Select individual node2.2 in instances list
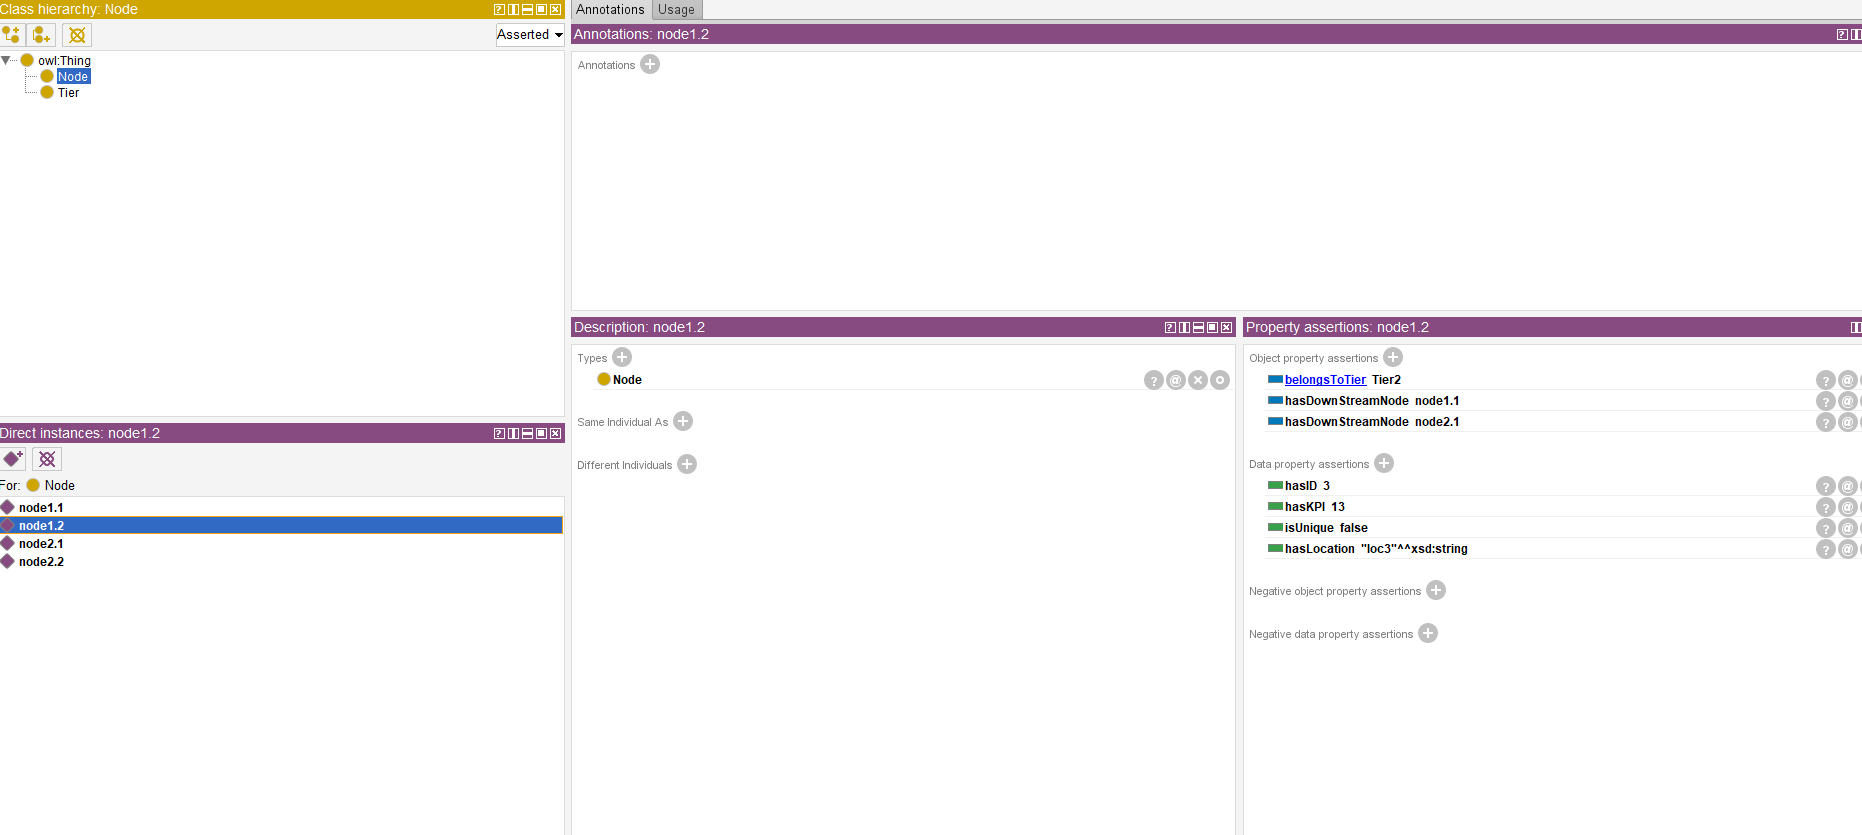This screenshot has width=1862, height=835. pos(41,562)
